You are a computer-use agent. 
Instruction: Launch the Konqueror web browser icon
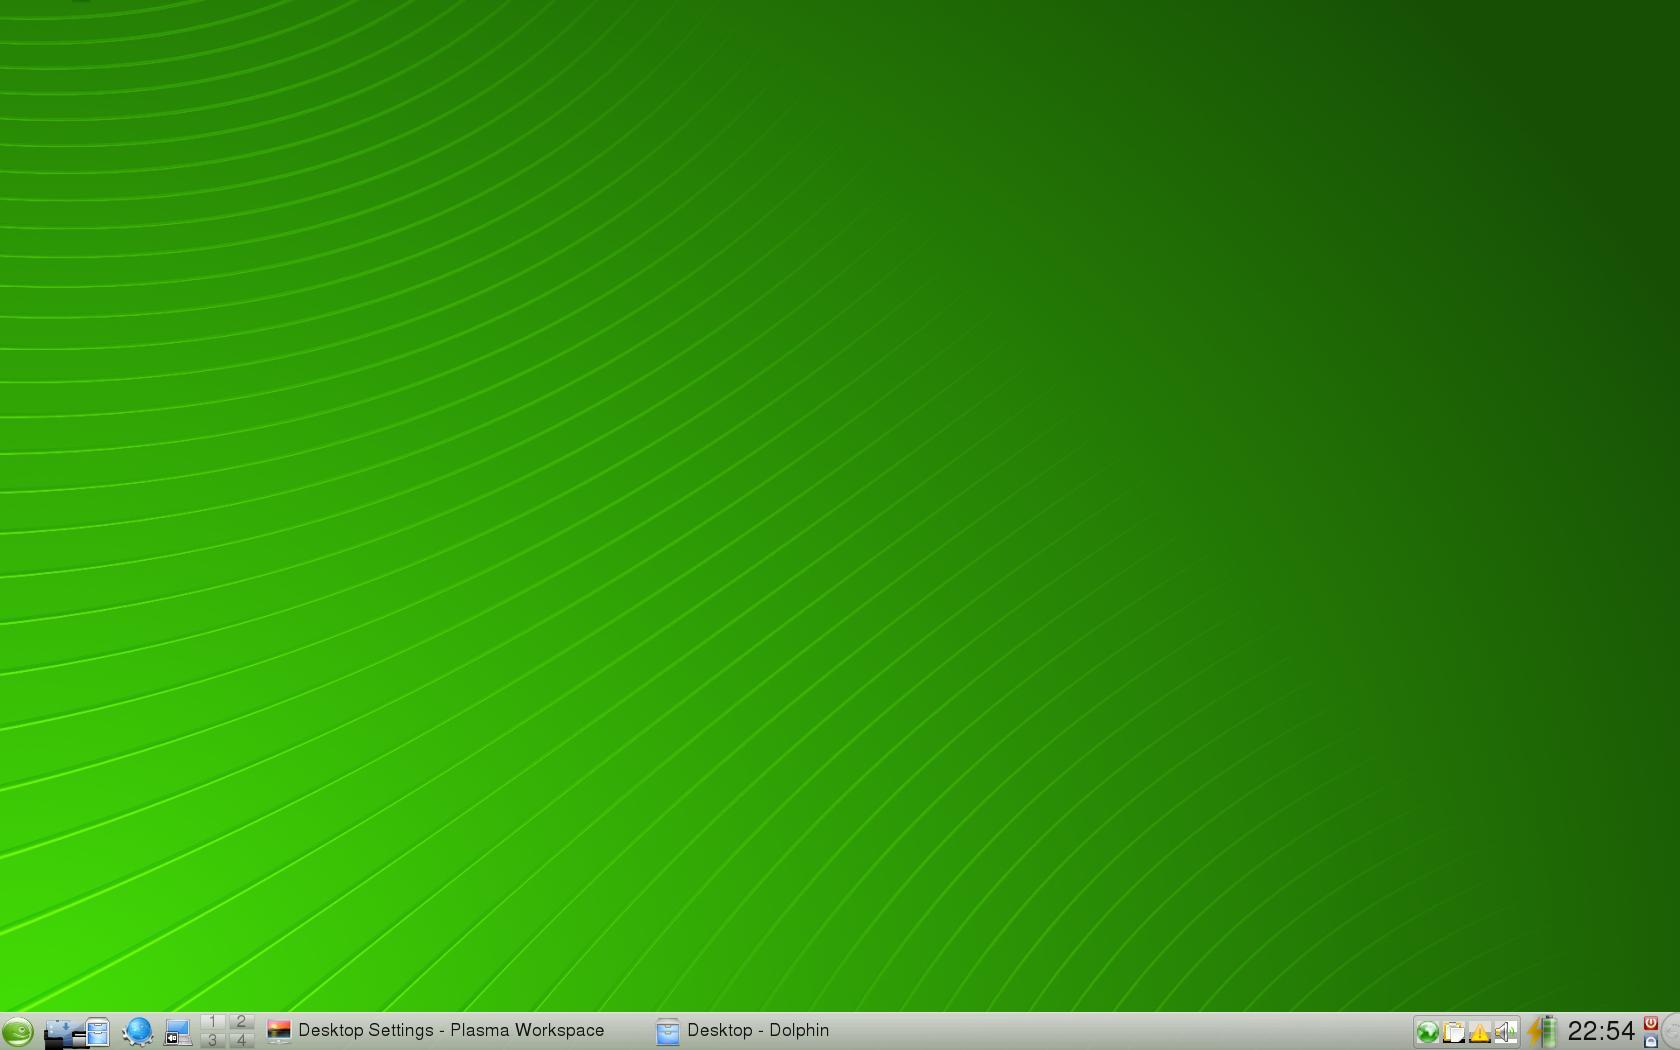point(138,1031)
